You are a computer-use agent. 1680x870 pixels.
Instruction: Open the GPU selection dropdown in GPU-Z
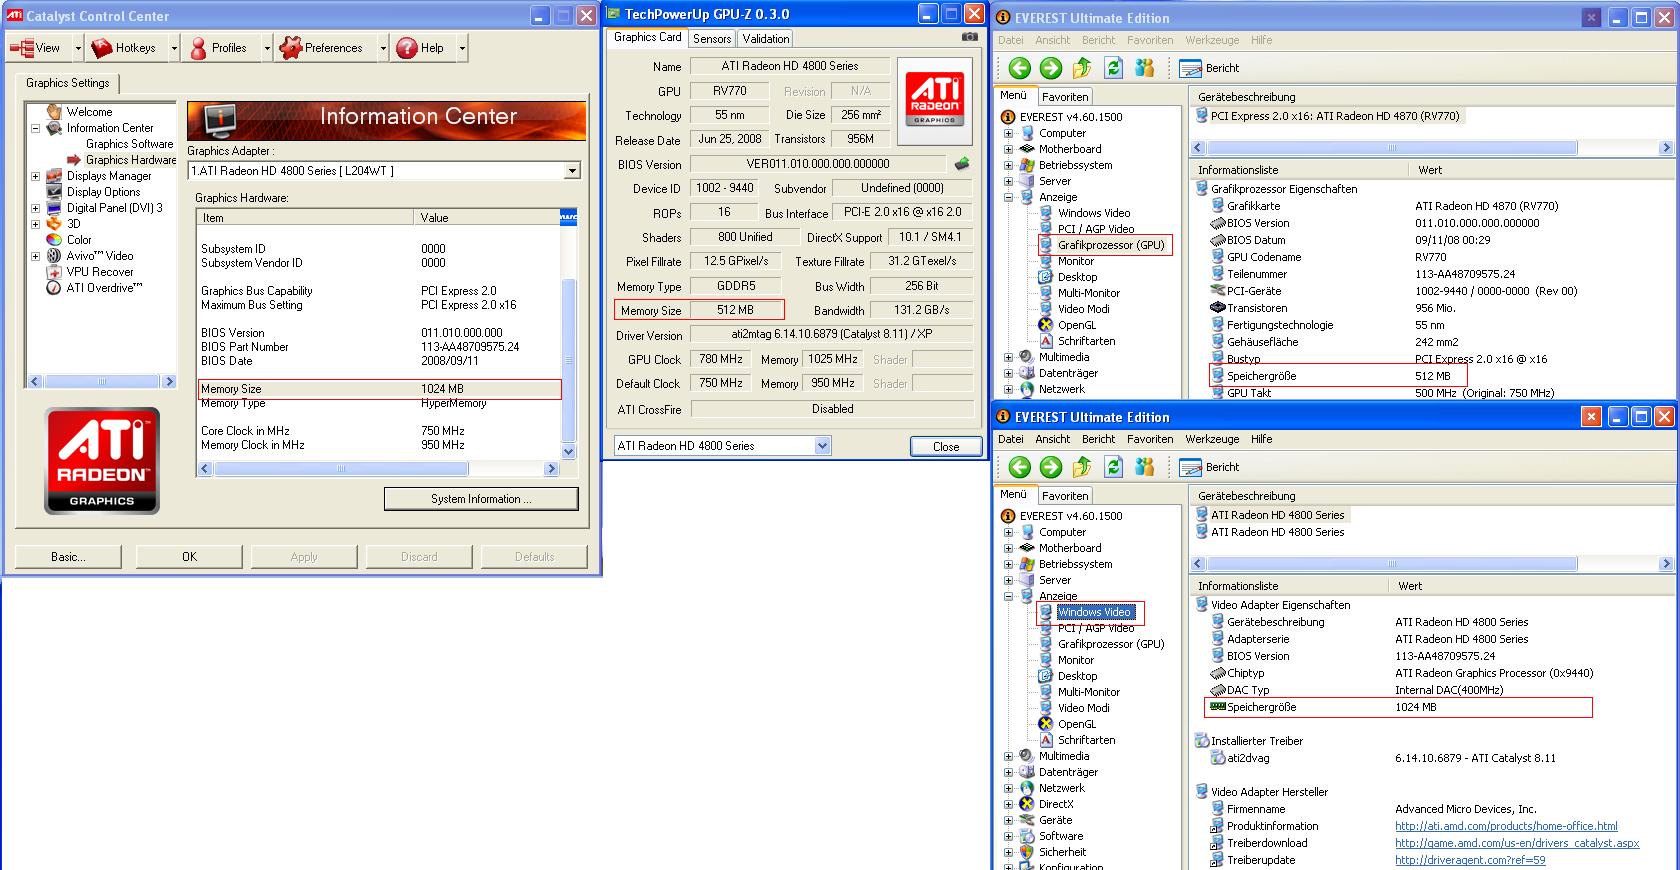click(822, 446)
